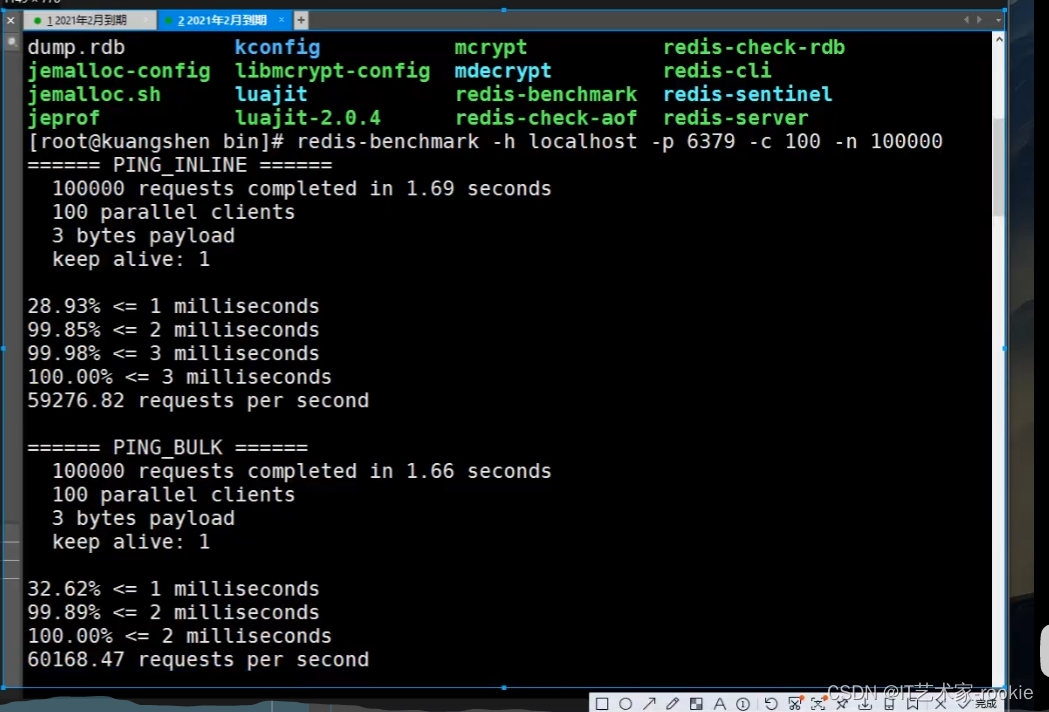Click '60168.47 requests per second' line

[198, 660]
